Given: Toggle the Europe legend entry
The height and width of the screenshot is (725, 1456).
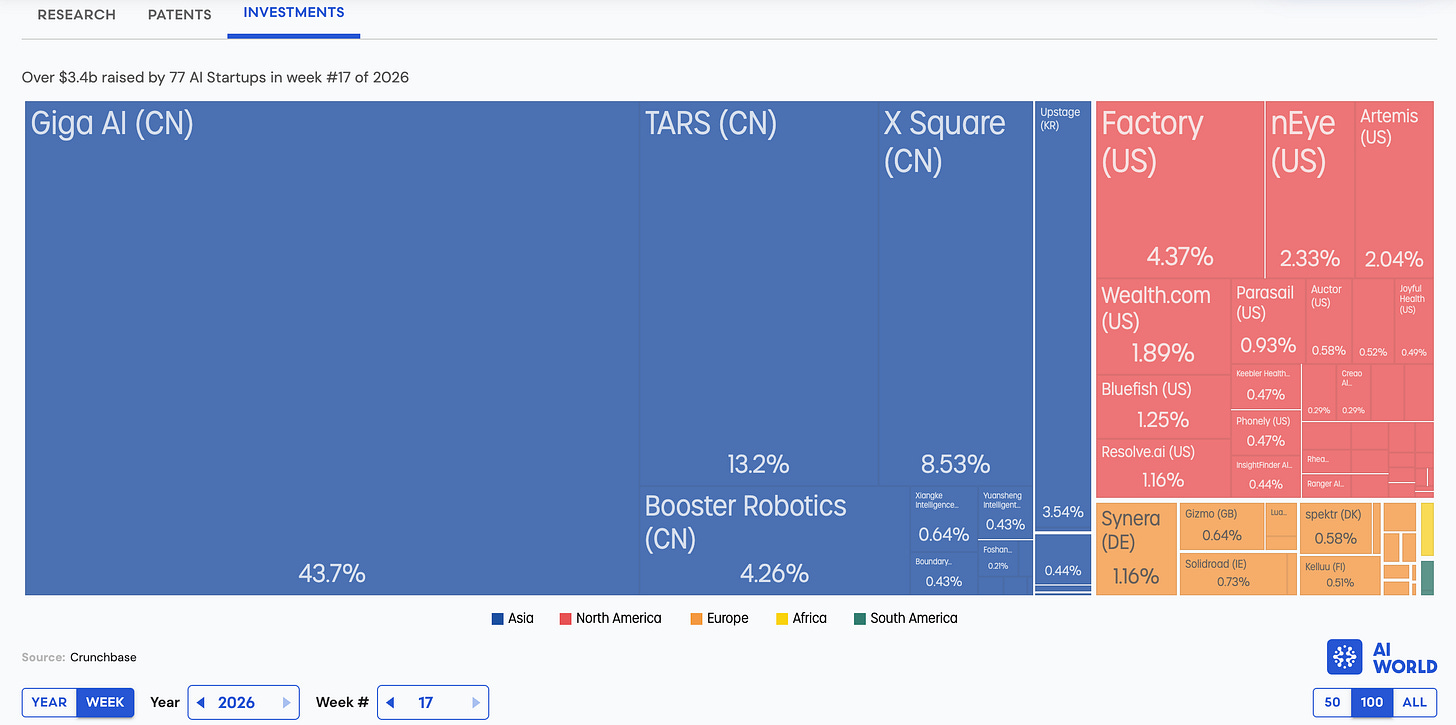Looking at the screenshot, I should 718,618.
